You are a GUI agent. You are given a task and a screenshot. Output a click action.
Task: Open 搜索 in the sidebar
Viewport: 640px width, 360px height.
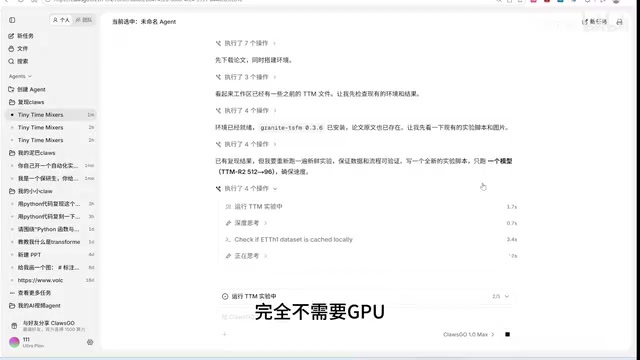(x=18, y=61)
